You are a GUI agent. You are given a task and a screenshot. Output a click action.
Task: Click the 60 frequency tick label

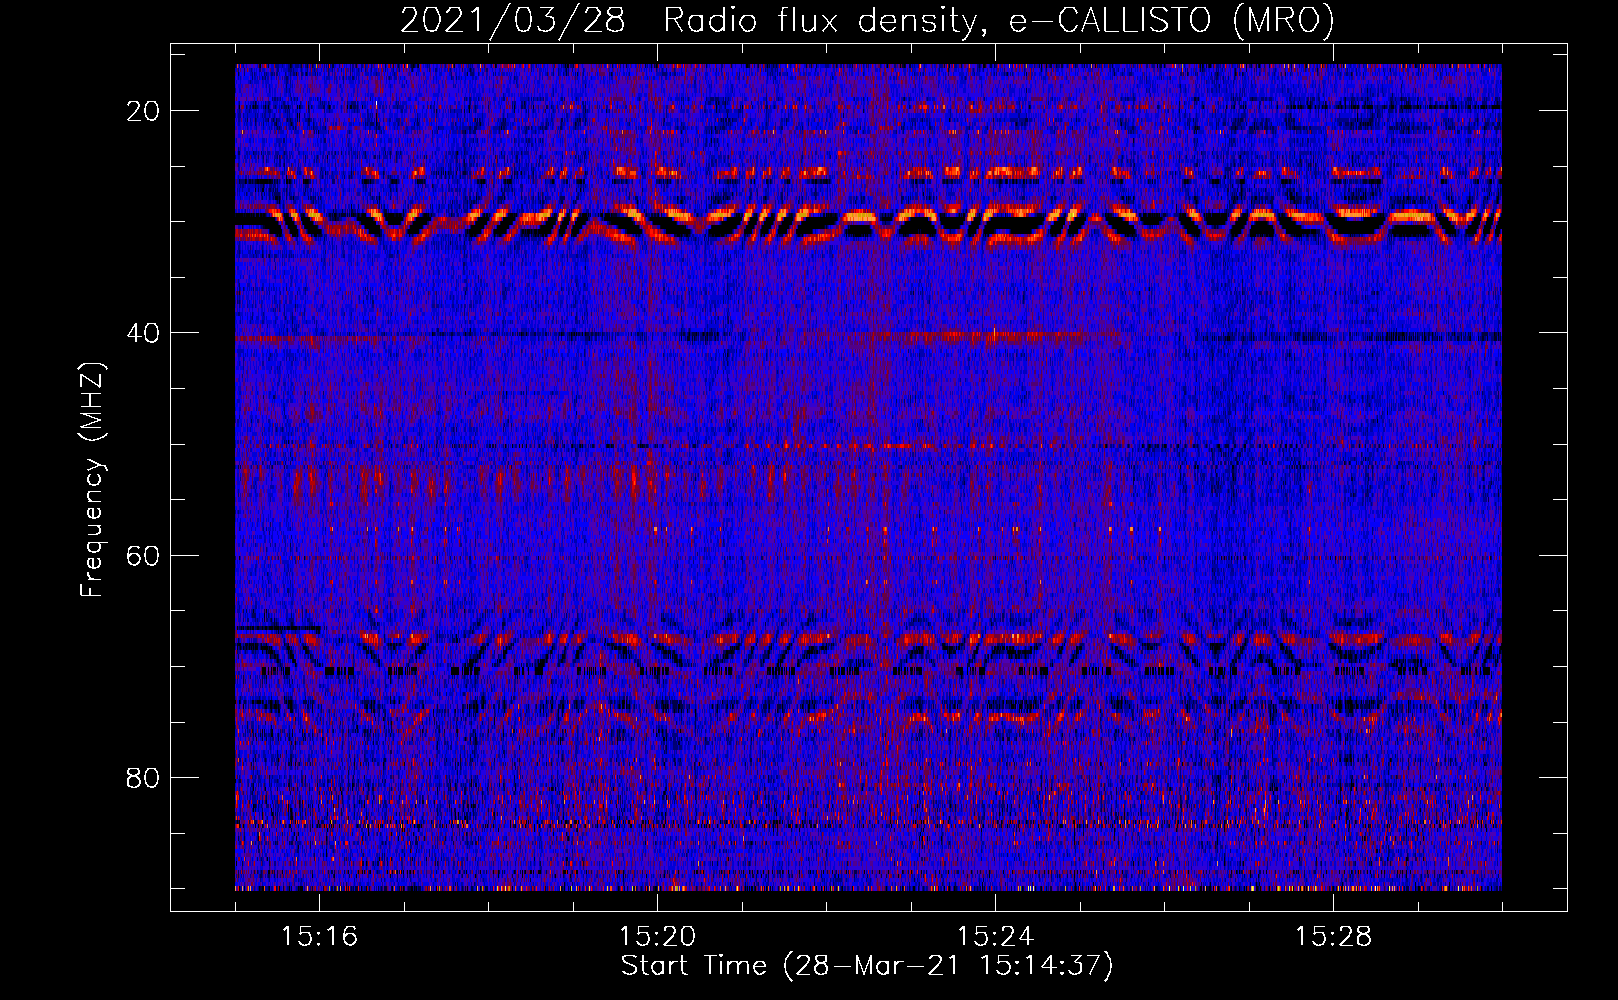pyautogui.click(x=143, y=555)
